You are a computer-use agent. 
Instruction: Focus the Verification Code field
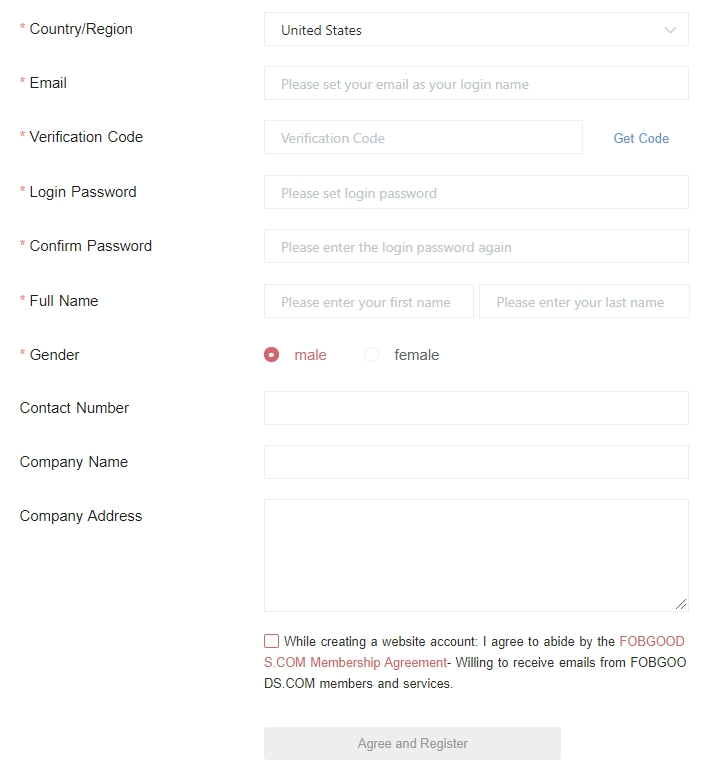point(423,138)
